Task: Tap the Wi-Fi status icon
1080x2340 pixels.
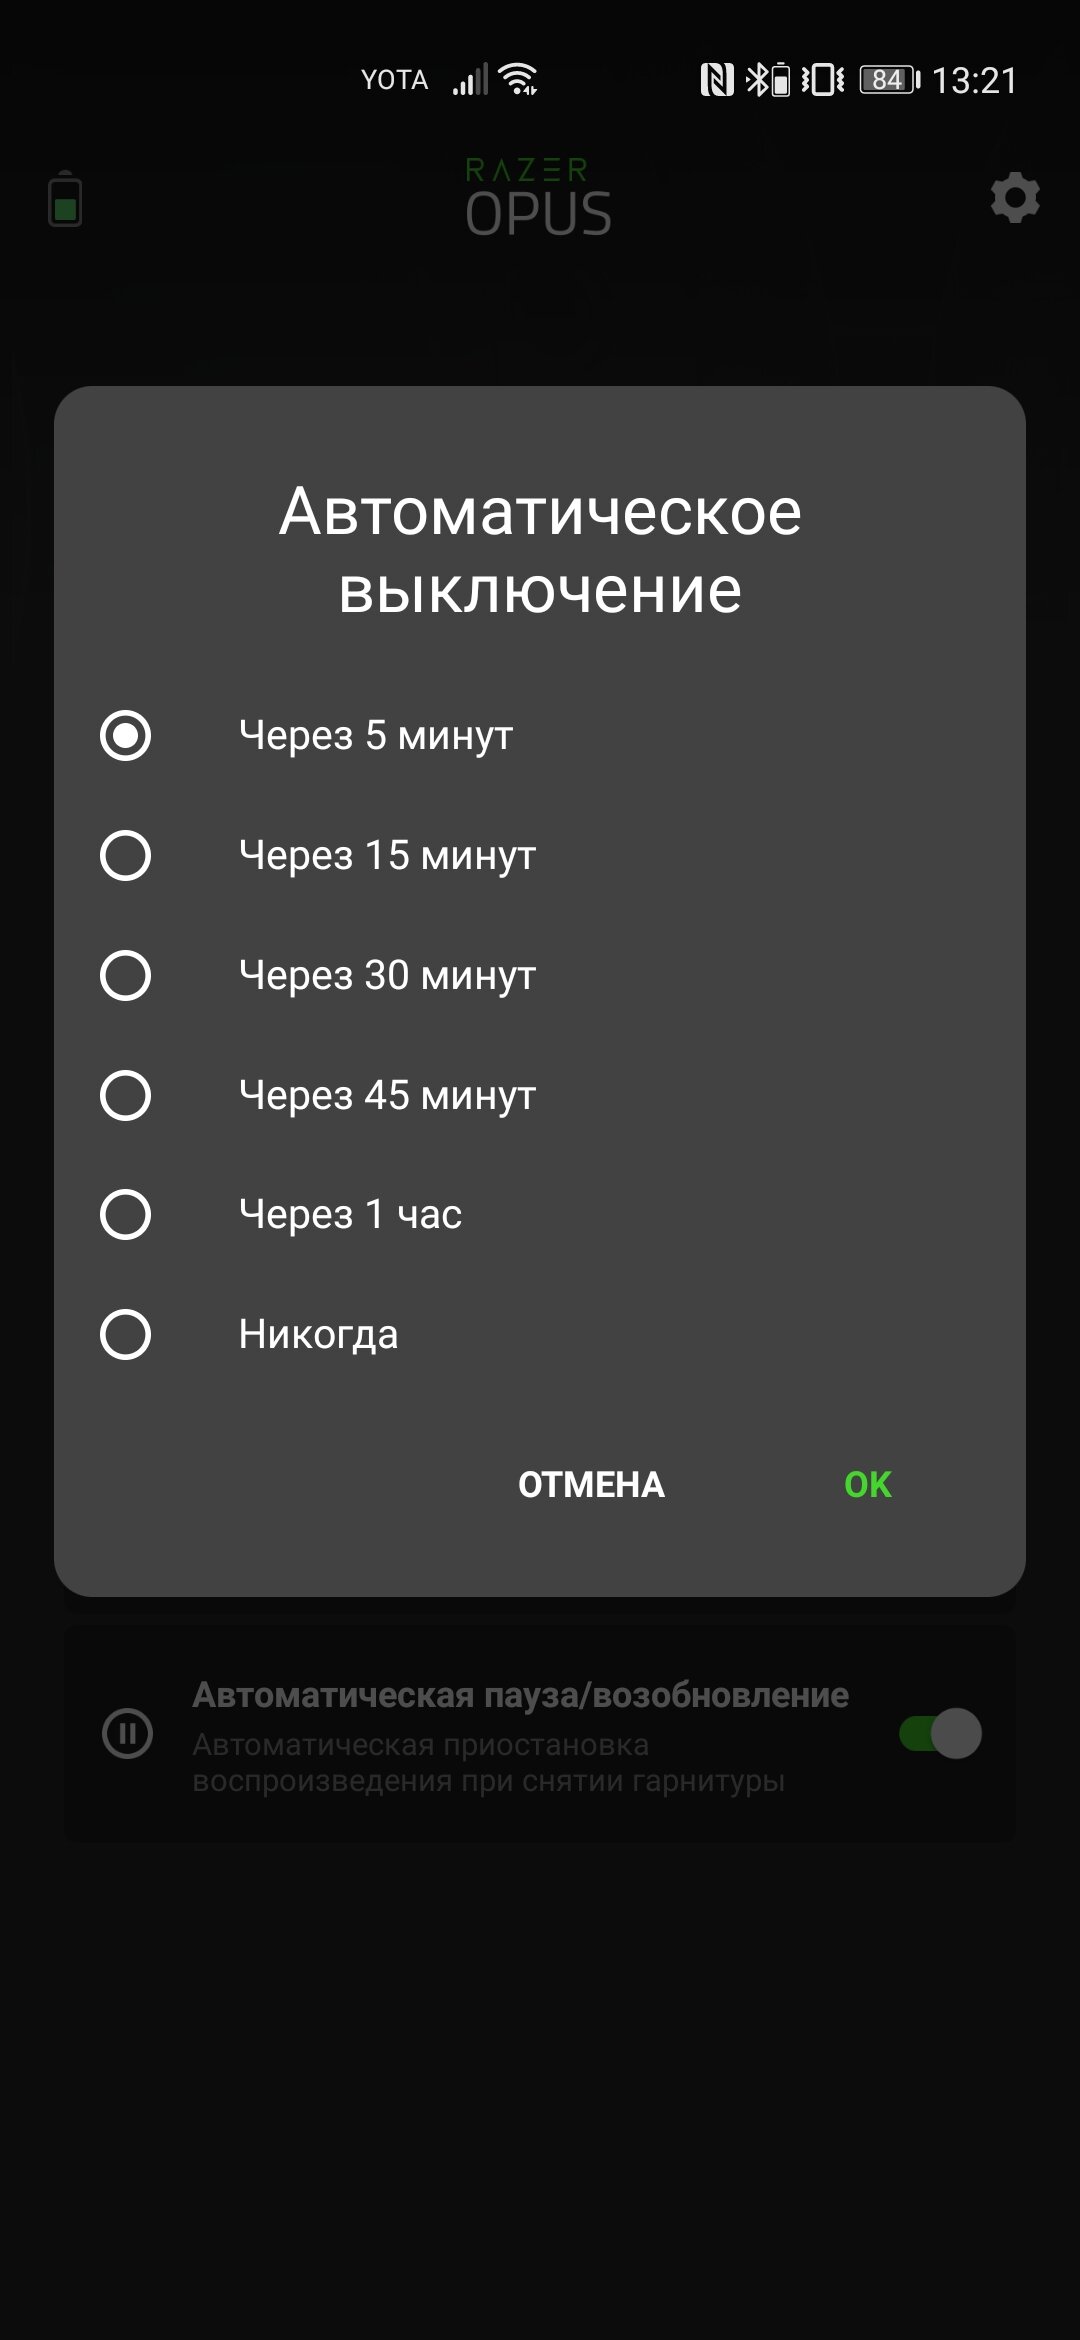Action: pos(519,79)
